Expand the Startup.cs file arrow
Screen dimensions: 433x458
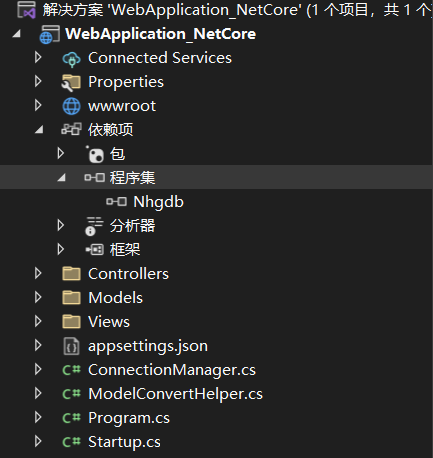click(38, 441)
